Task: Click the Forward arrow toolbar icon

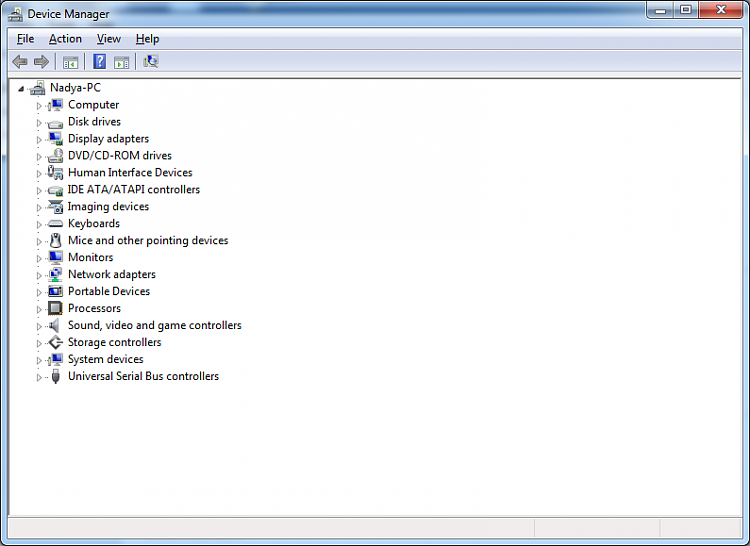Action: click(42, 62)
